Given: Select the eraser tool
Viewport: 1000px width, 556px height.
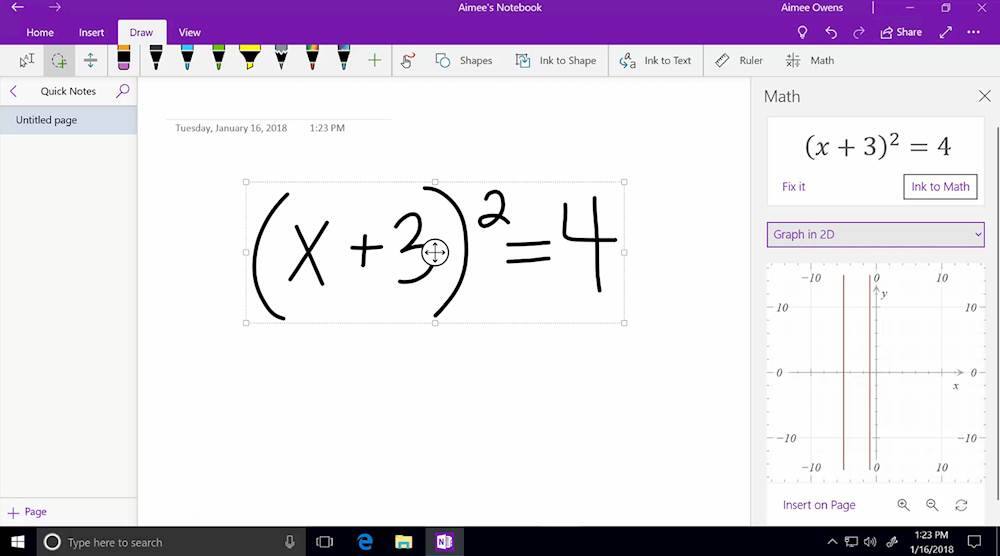Looking at the screenshot, I should coord(123,59).
